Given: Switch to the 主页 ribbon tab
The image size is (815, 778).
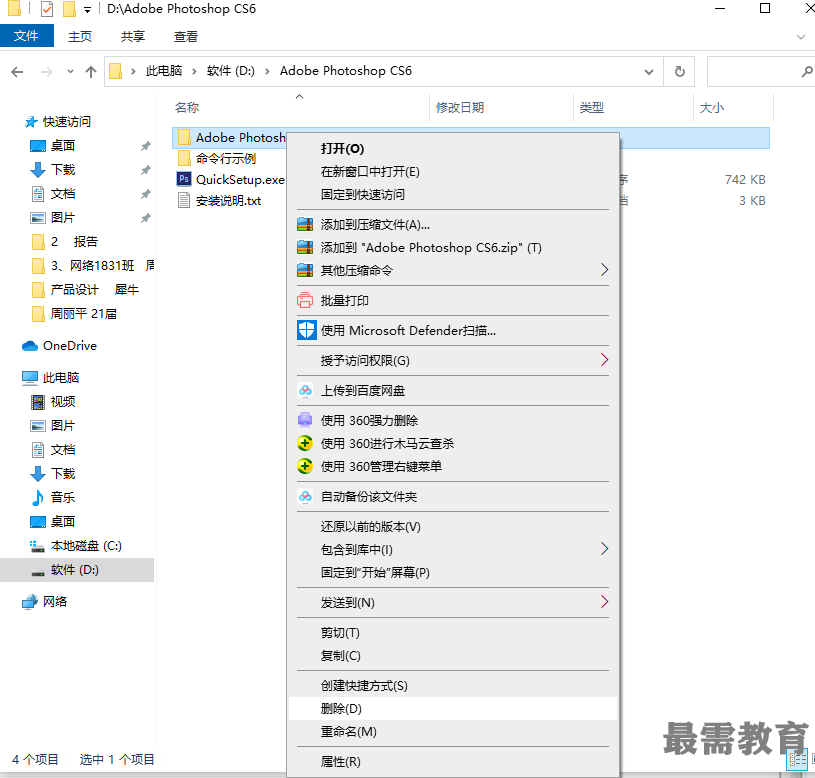Looking at the screenshot, I should [x=80, y=36].
